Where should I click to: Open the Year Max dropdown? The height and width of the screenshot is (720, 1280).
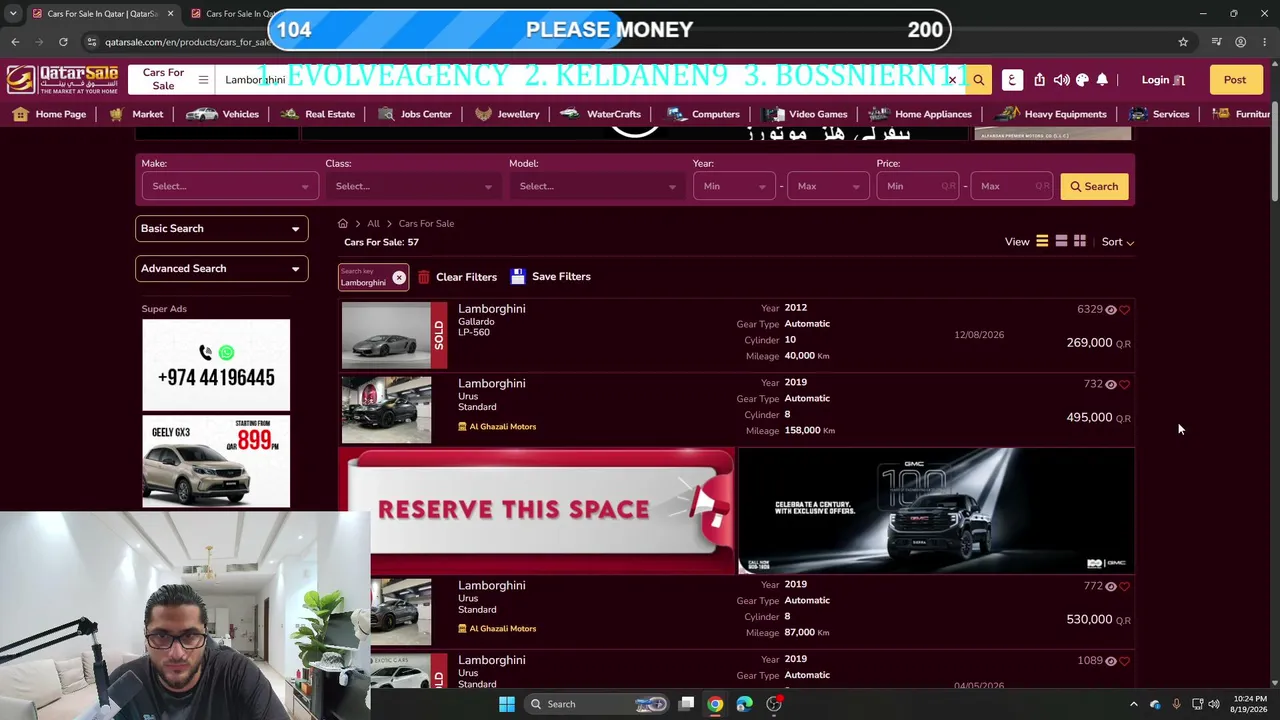(828, 186)
